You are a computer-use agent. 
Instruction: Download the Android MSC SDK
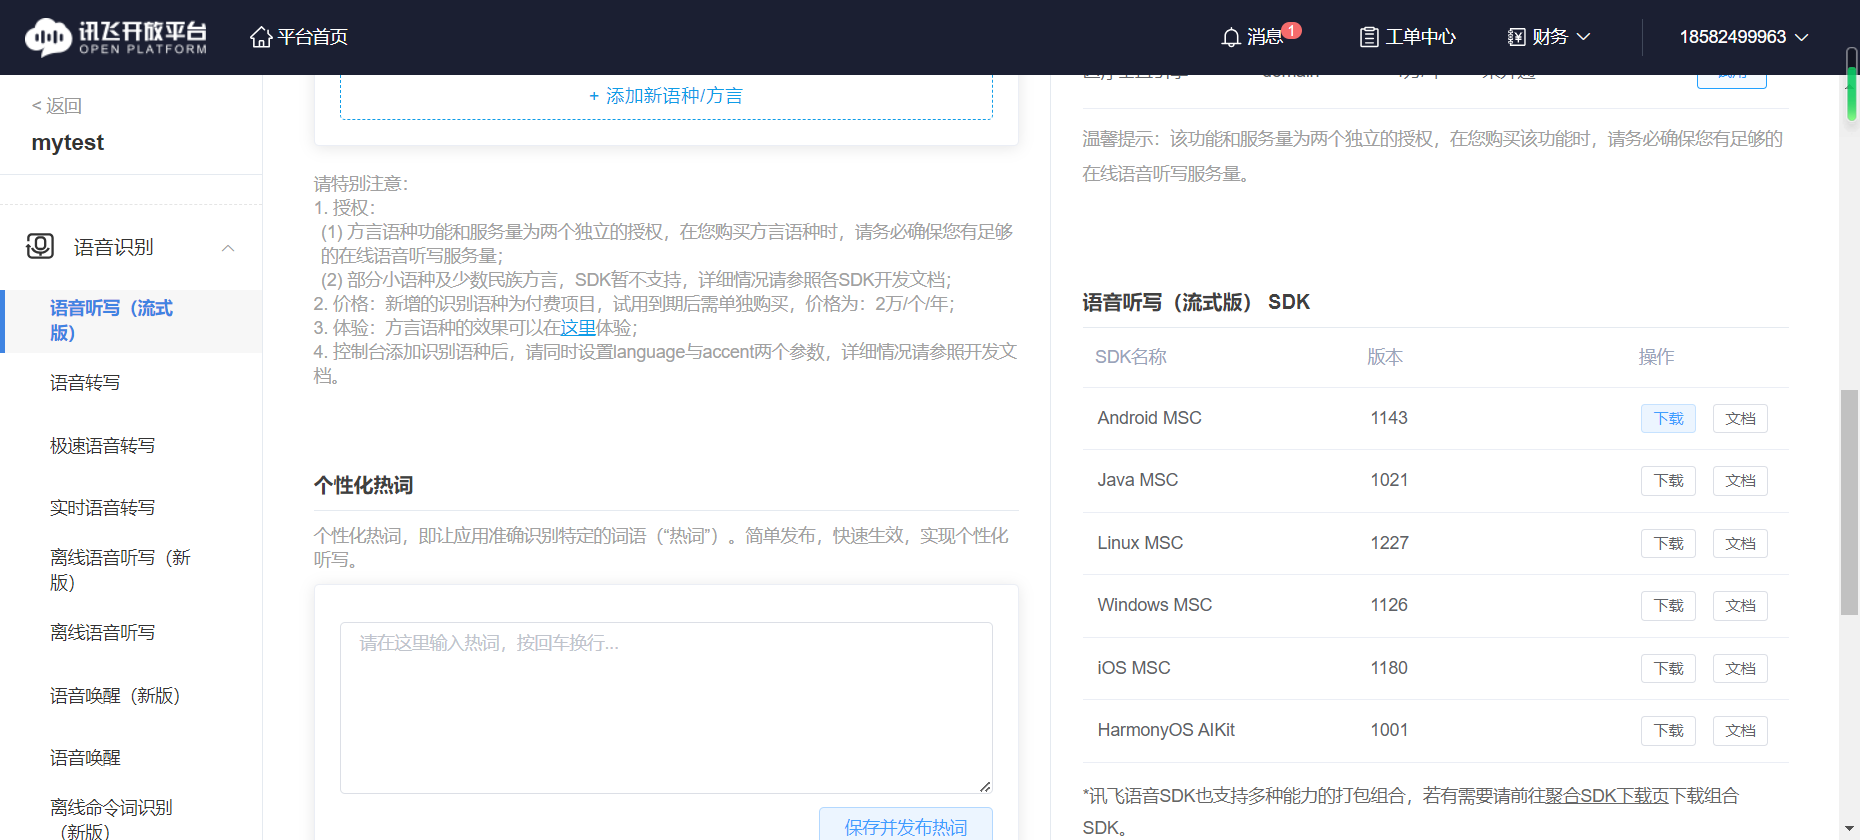[1667, 418]
